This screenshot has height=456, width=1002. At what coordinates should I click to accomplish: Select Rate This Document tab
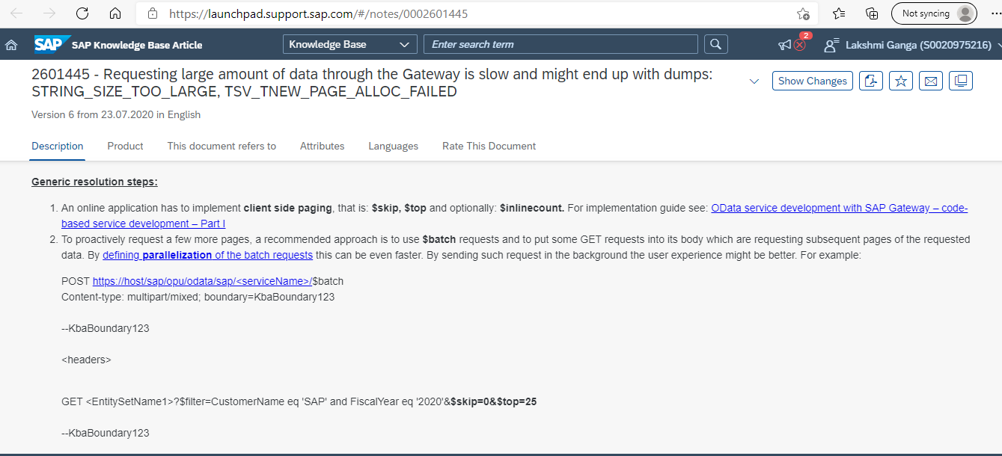(x=489, y=146)
